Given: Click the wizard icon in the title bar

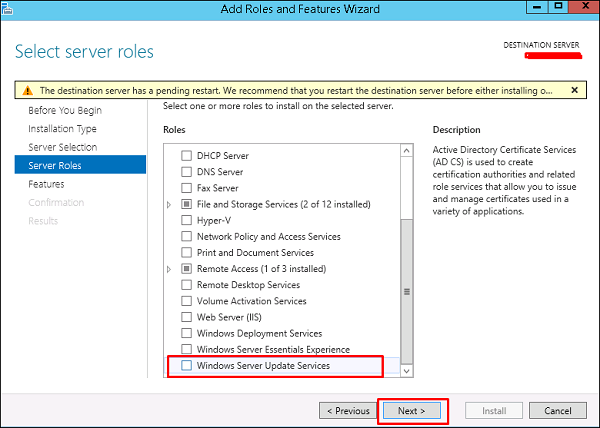Looking at the screenshot, I should click(x=10, y=10).
